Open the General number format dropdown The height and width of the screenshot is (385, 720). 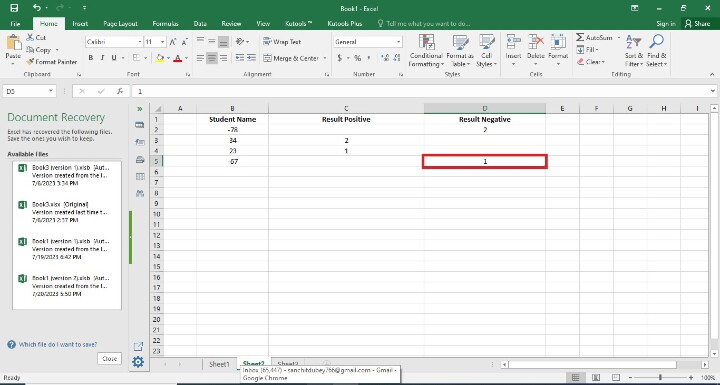tap(398, 42)
